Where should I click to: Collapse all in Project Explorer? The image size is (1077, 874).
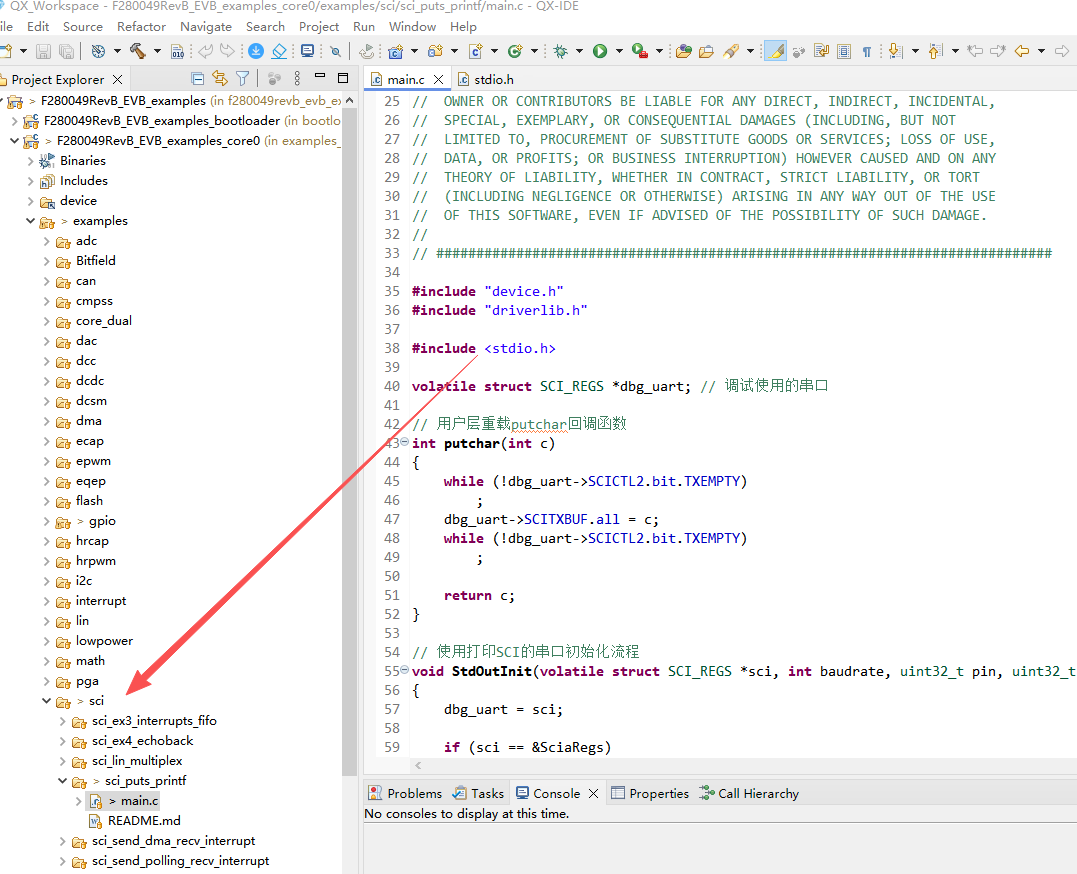point(198,79)
